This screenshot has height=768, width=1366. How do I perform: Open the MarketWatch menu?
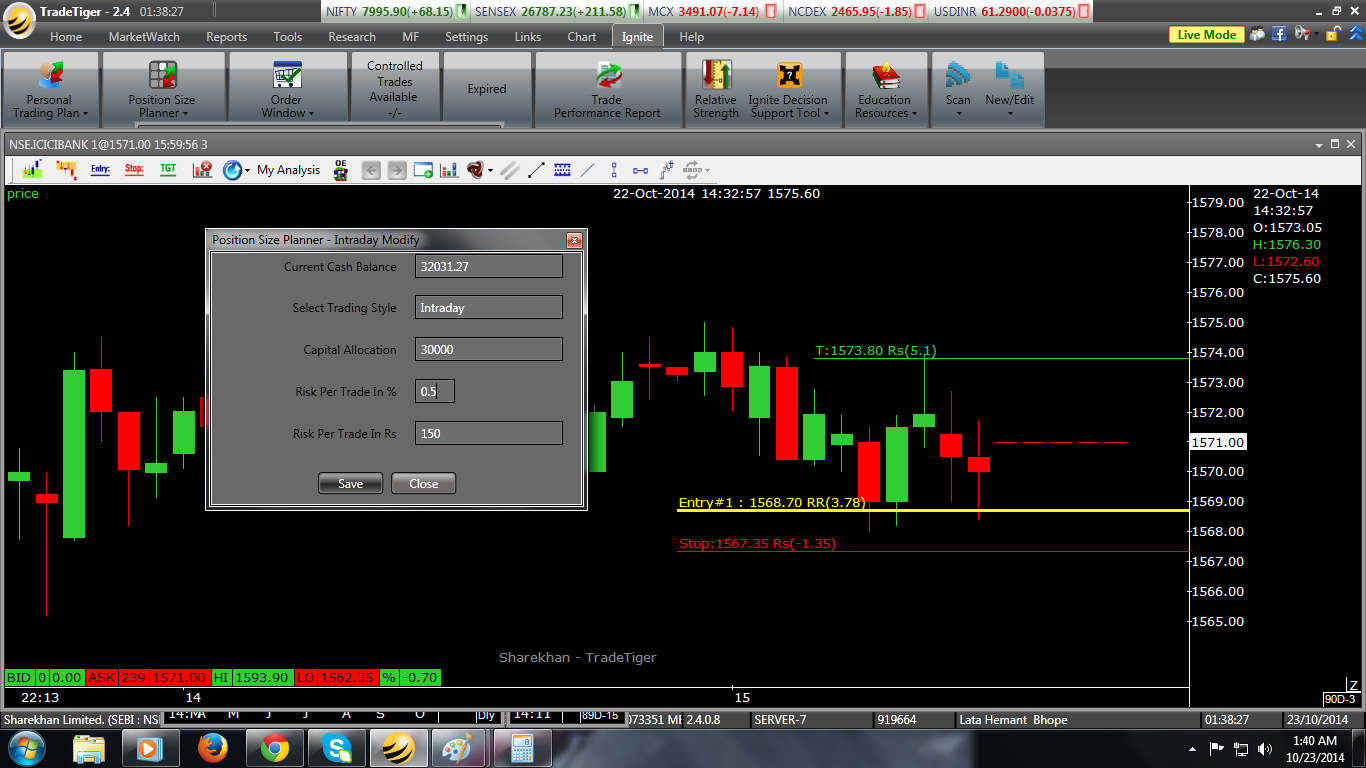(x=144, y=37)
